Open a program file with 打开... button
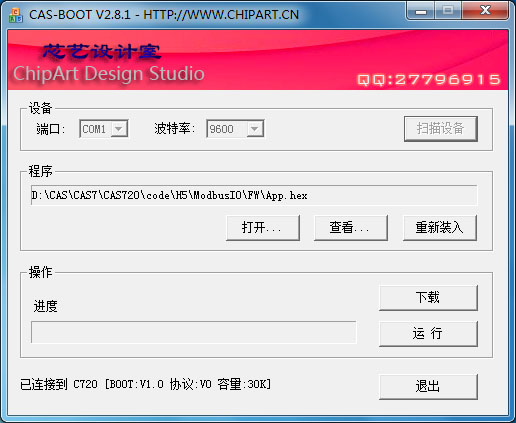The width and height of the screenshot is (516, 423). tap(263, 228)
